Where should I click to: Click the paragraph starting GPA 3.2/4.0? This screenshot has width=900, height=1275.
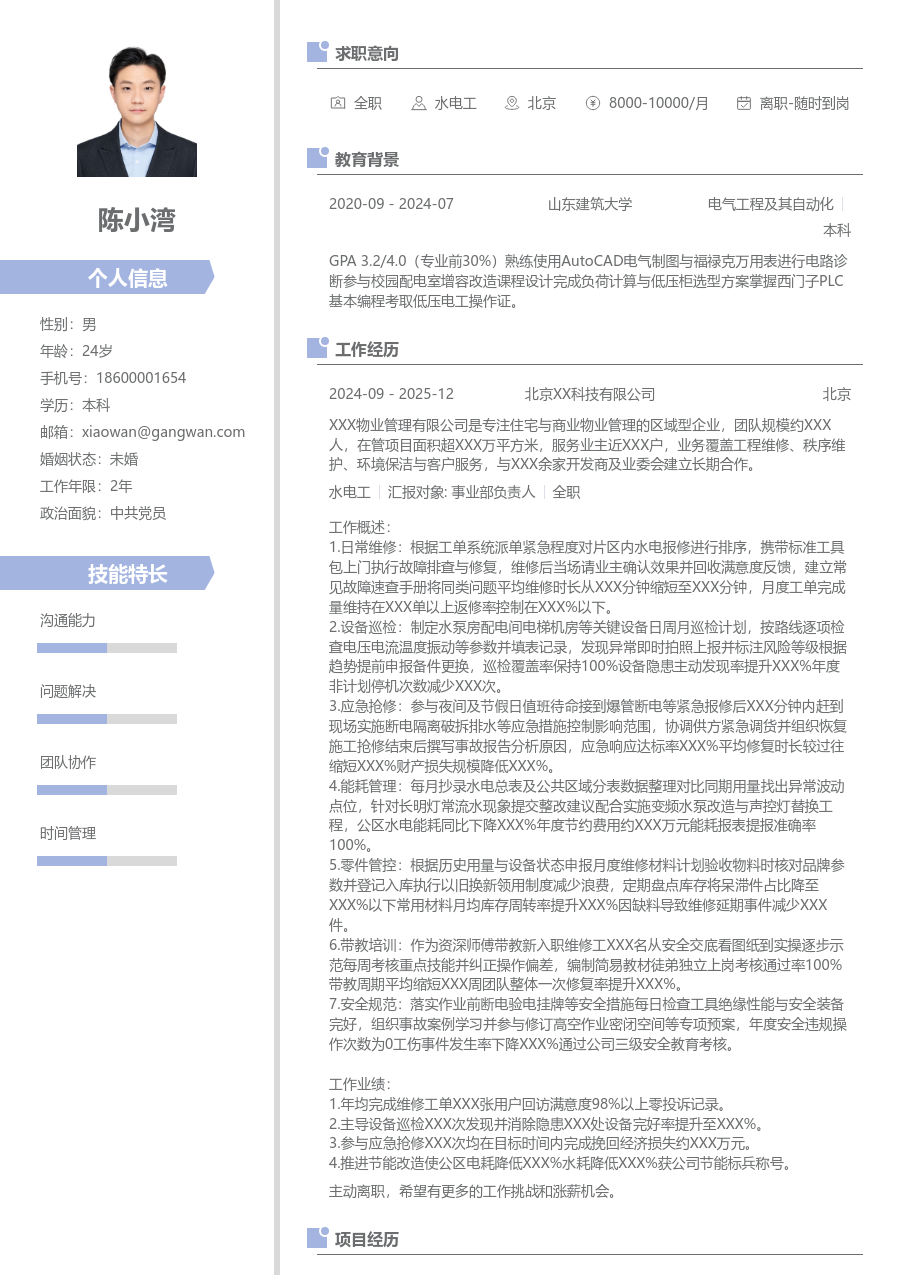point(589,281)
